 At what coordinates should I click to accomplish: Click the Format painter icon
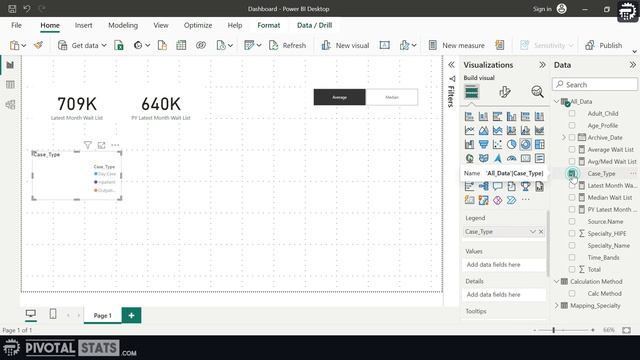tap(38, 45)
